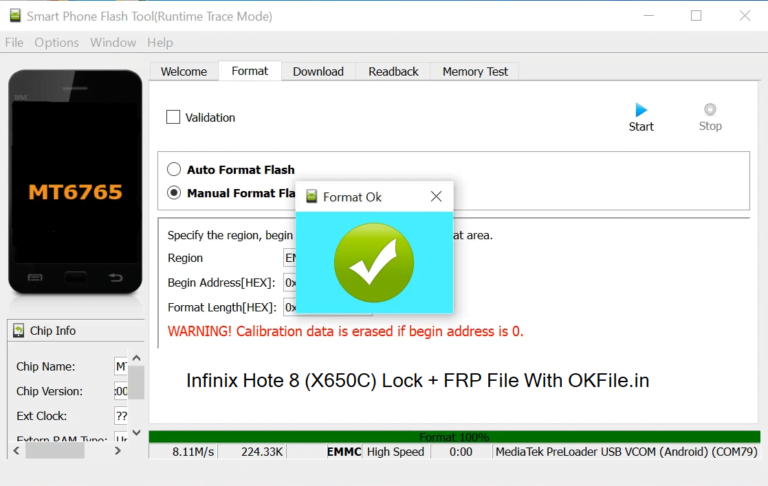Click the EMMC status entry
The width and height of the screenshot is (768, 486).
(344, 452)
